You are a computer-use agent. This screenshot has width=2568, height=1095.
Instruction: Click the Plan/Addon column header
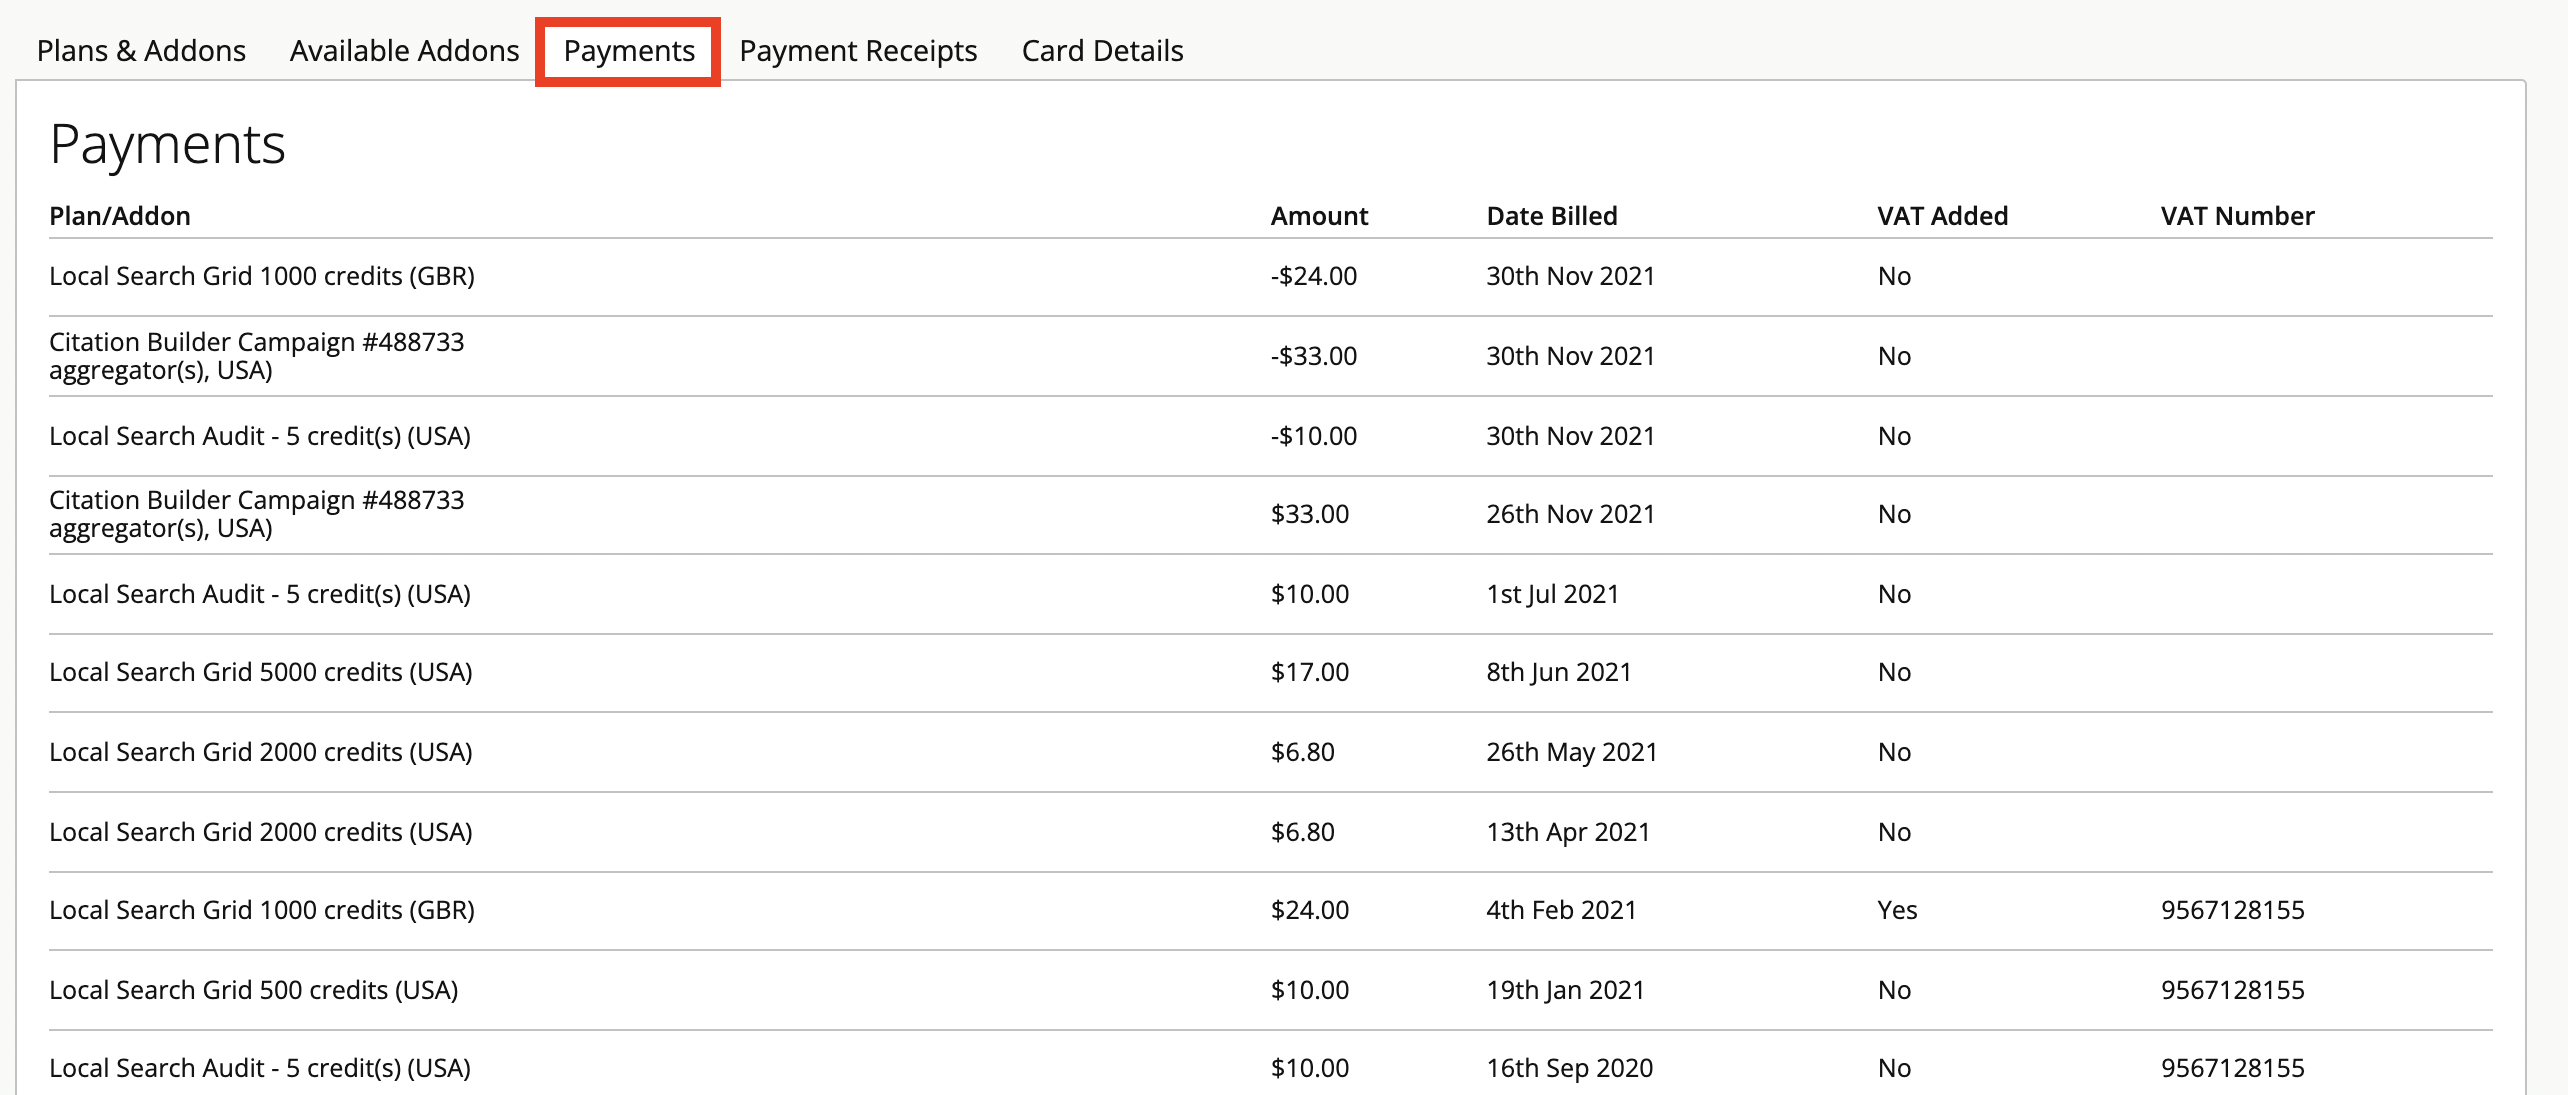coord(120,216)
